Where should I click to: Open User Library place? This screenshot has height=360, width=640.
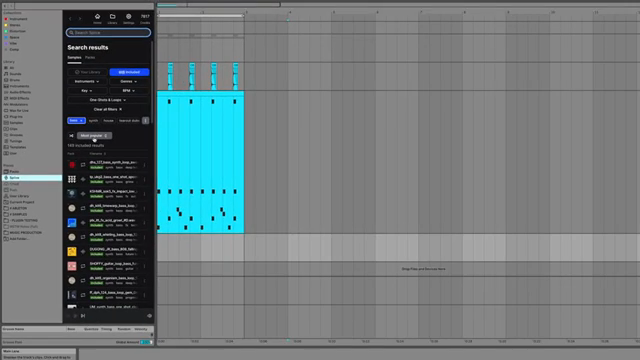tap(19, 196)
